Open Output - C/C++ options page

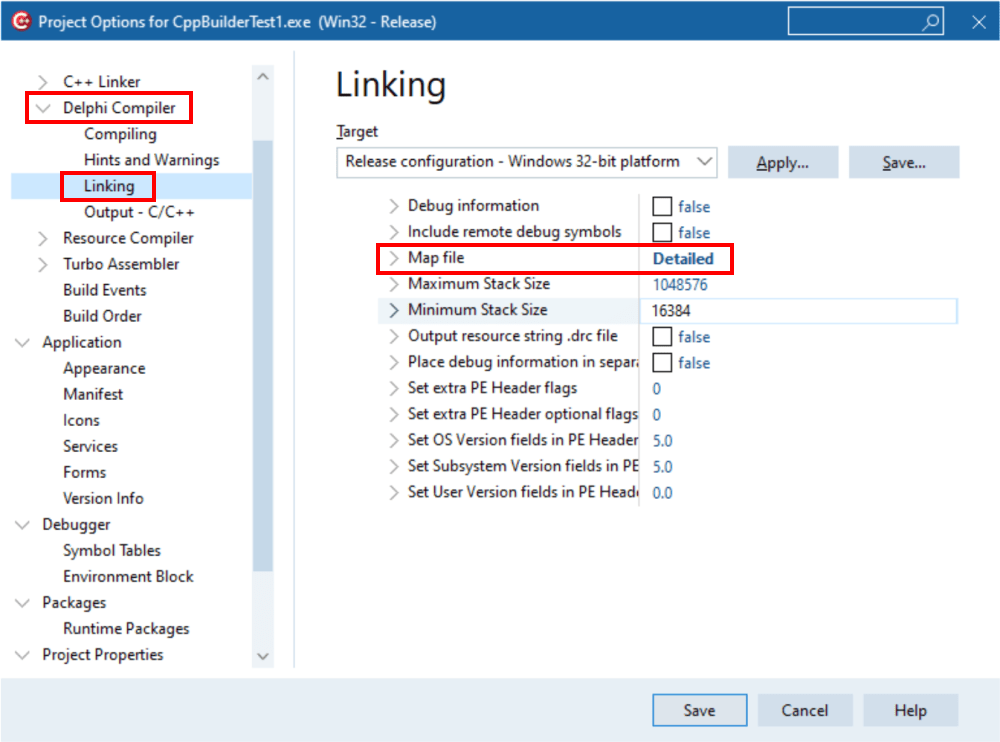coord(139,212)
